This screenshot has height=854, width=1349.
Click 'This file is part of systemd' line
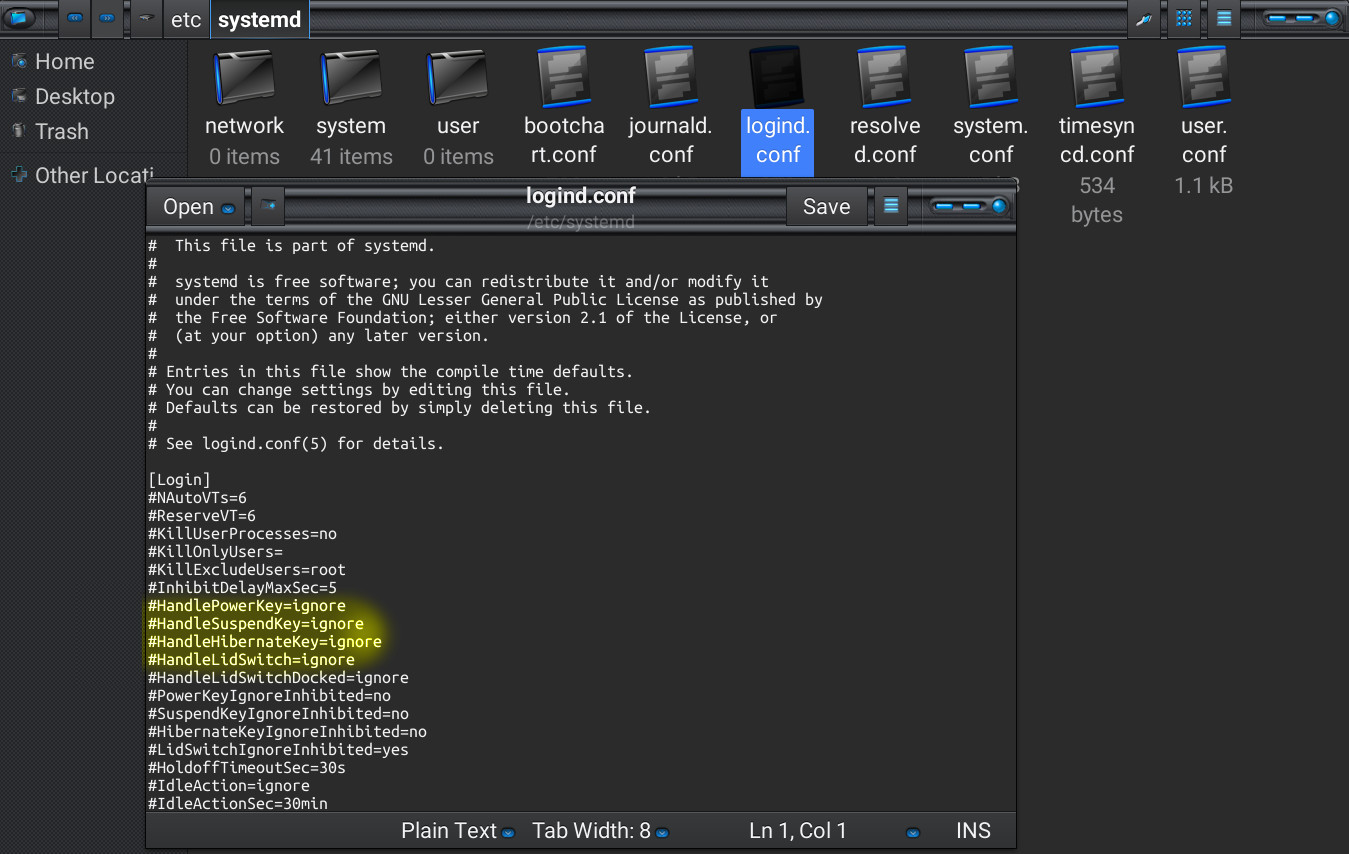(x=291, y=246)
